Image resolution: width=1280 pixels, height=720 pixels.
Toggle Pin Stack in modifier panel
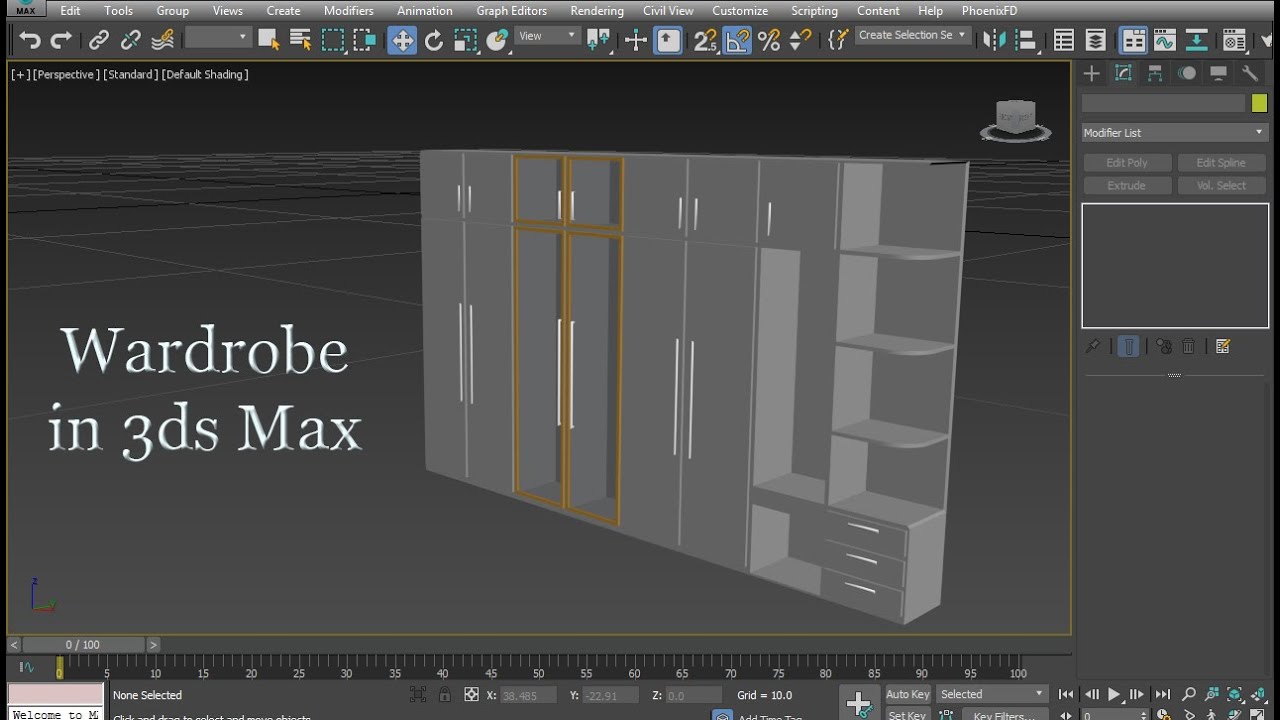tap(1093, 346)
